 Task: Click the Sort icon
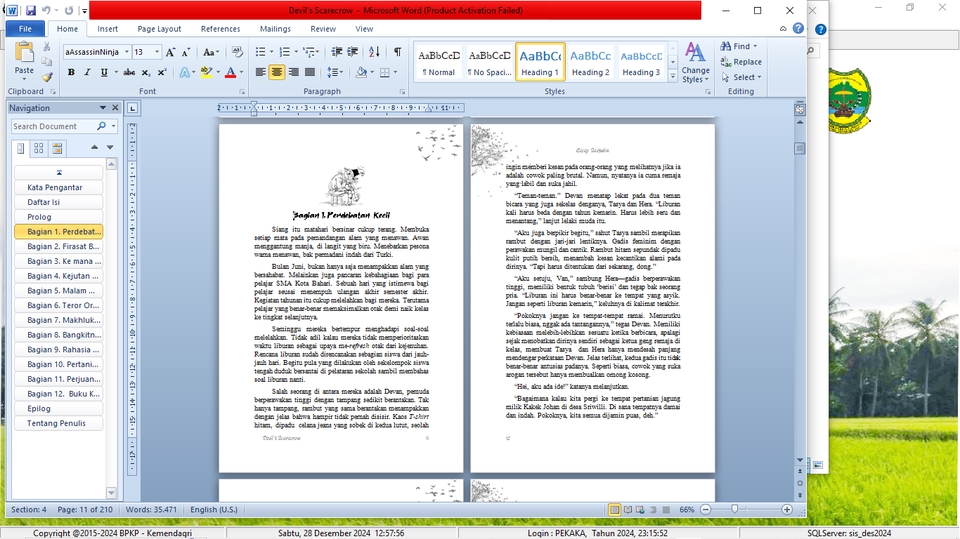(374, 53)
